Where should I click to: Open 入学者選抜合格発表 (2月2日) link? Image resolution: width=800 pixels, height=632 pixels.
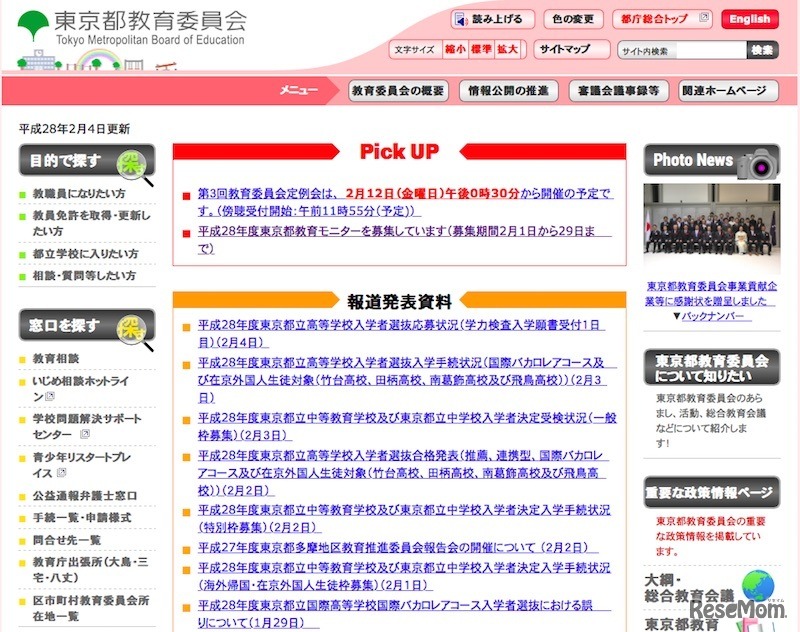point(403,473)
